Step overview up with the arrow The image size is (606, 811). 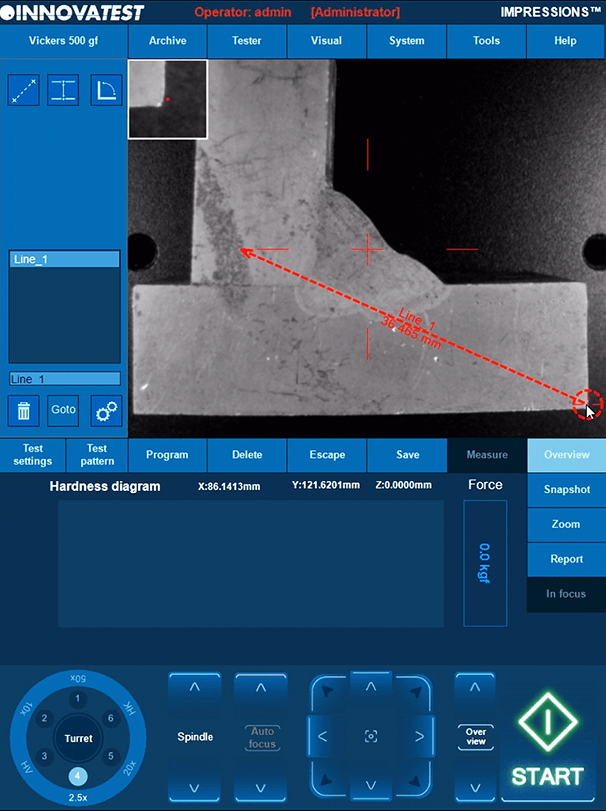475,688
